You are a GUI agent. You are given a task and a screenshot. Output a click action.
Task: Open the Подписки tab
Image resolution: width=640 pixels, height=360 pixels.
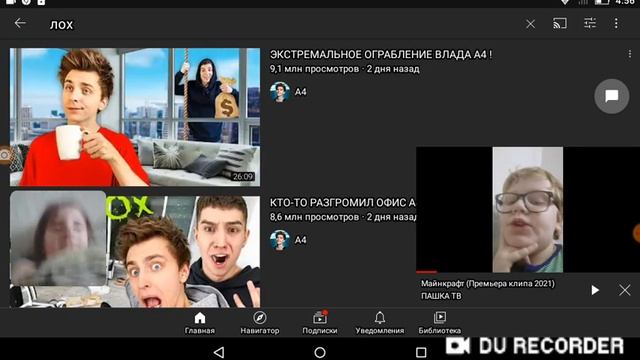coord(320,323)
